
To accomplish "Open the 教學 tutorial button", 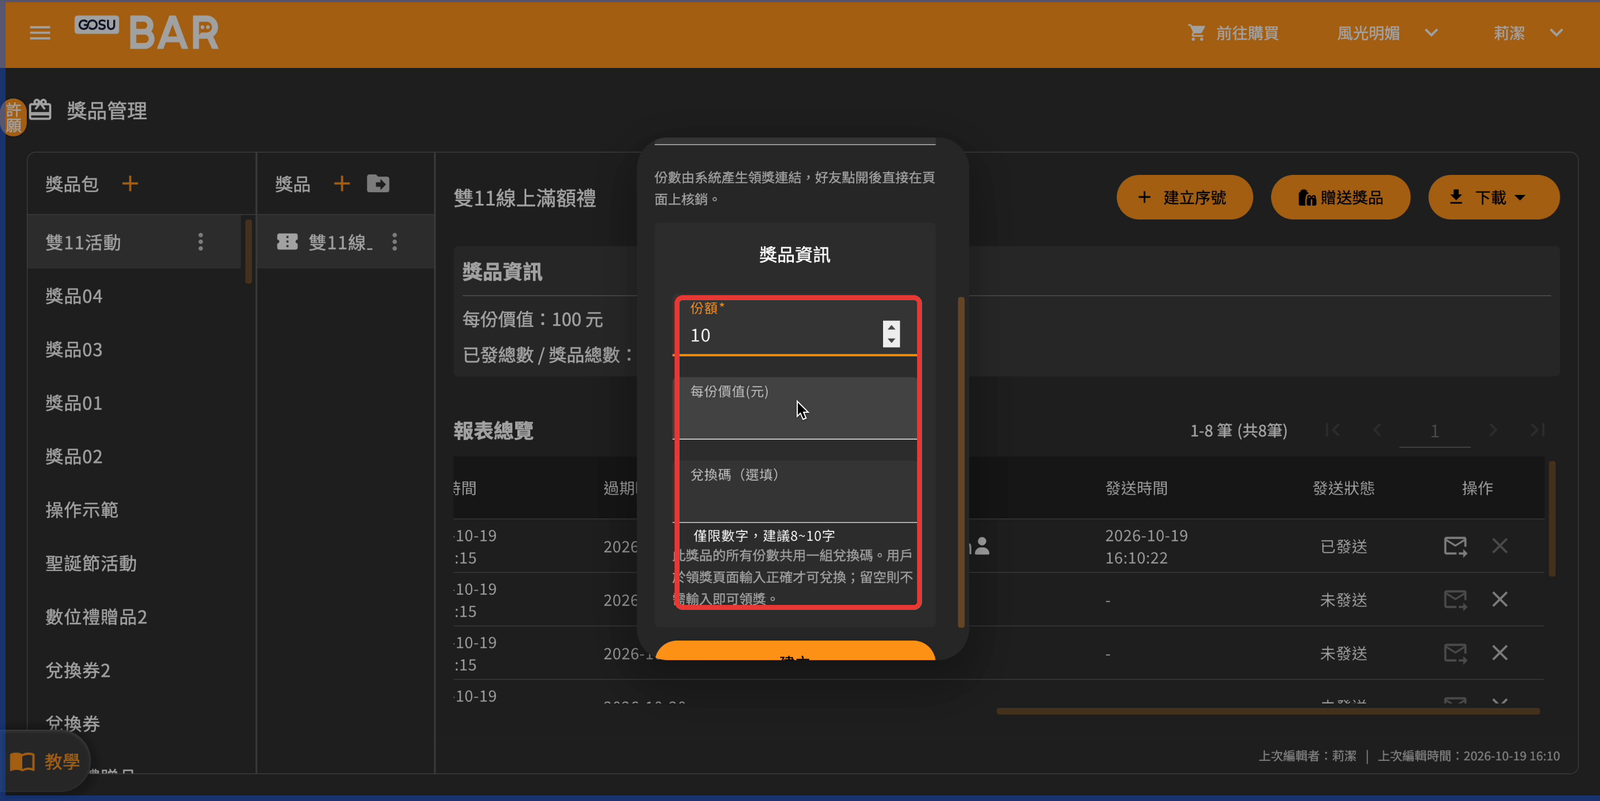I will [x=45, y=762].
